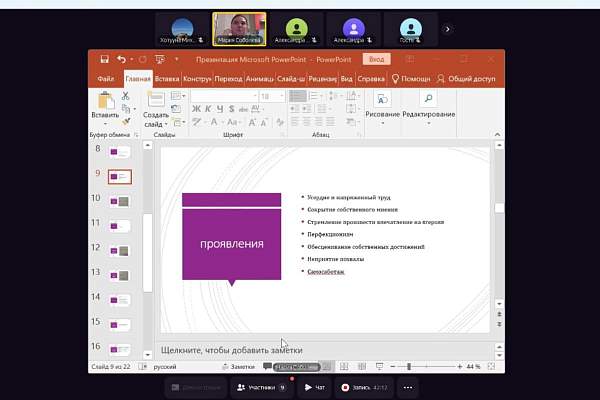Toggle italic К formatting
Image resolution: width=600 pixels, height=400 pixels.
coord(208,109)
